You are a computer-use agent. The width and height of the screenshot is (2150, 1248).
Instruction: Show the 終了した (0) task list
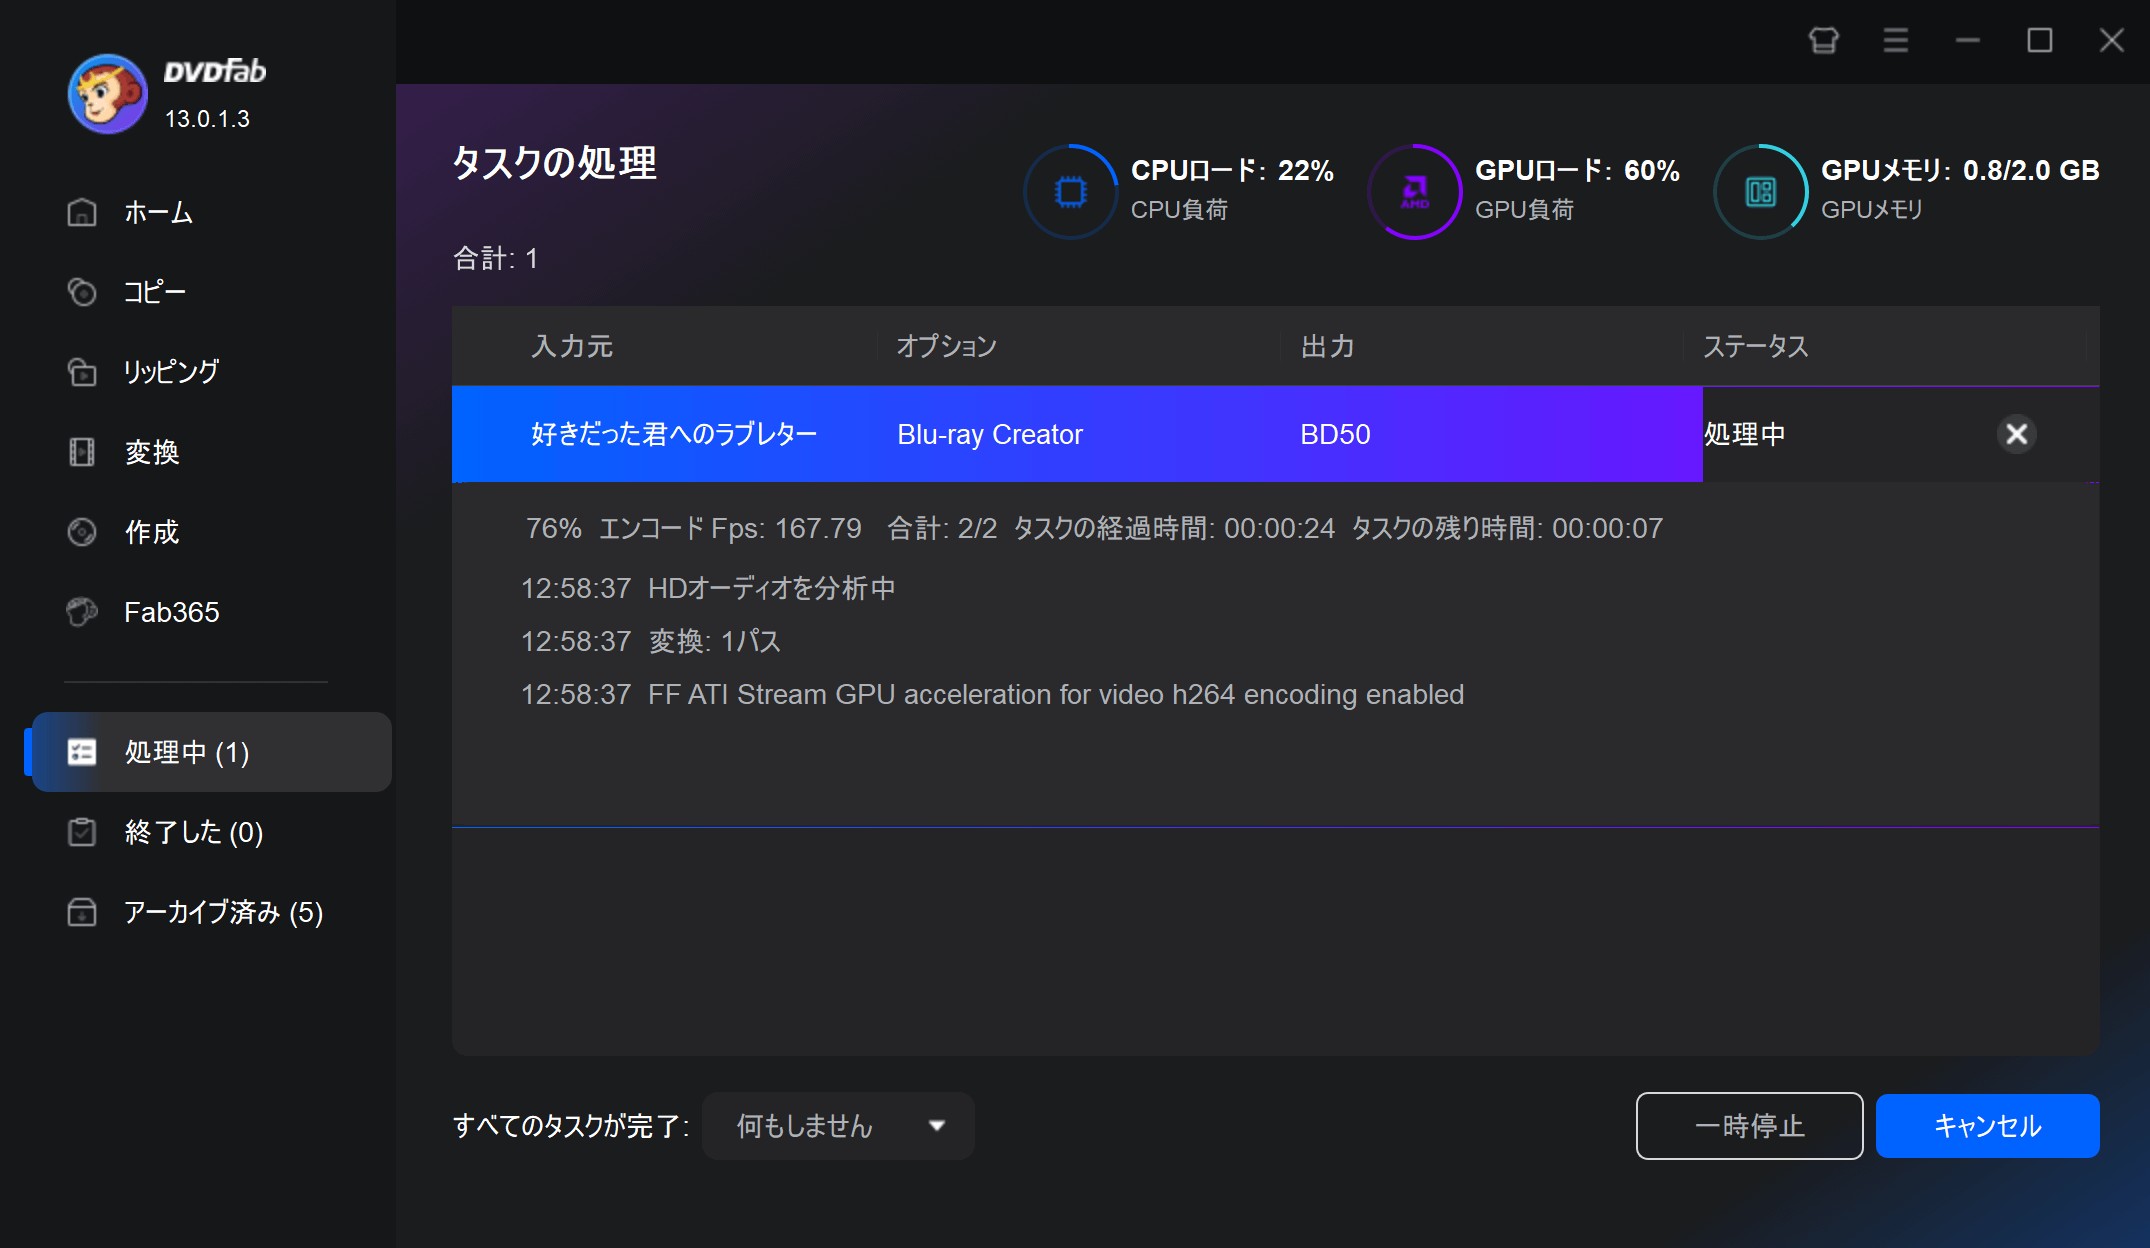click(193, 832)
